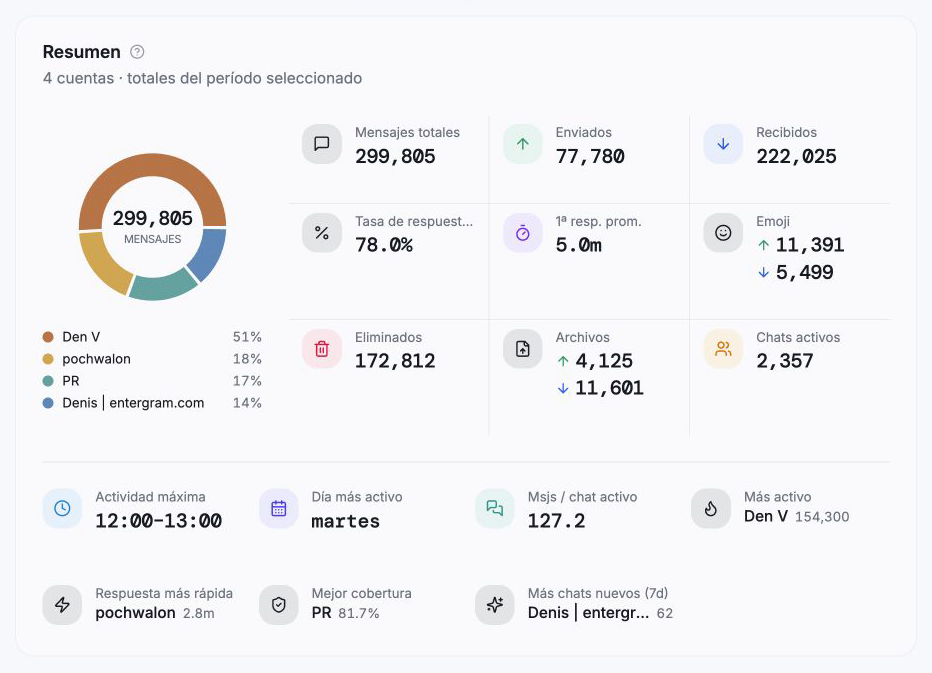
Task: Click the 5.0m average first response value
Action: pos(578,245)
